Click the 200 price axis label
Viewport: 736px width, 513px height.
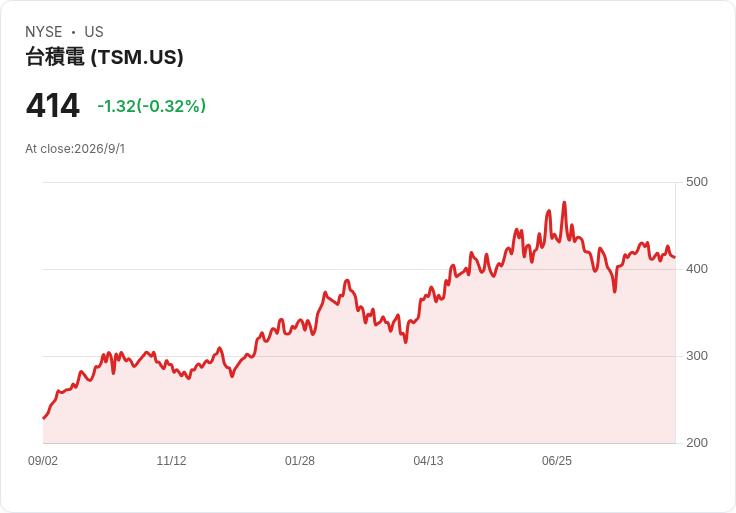click(x=697, y=443)
